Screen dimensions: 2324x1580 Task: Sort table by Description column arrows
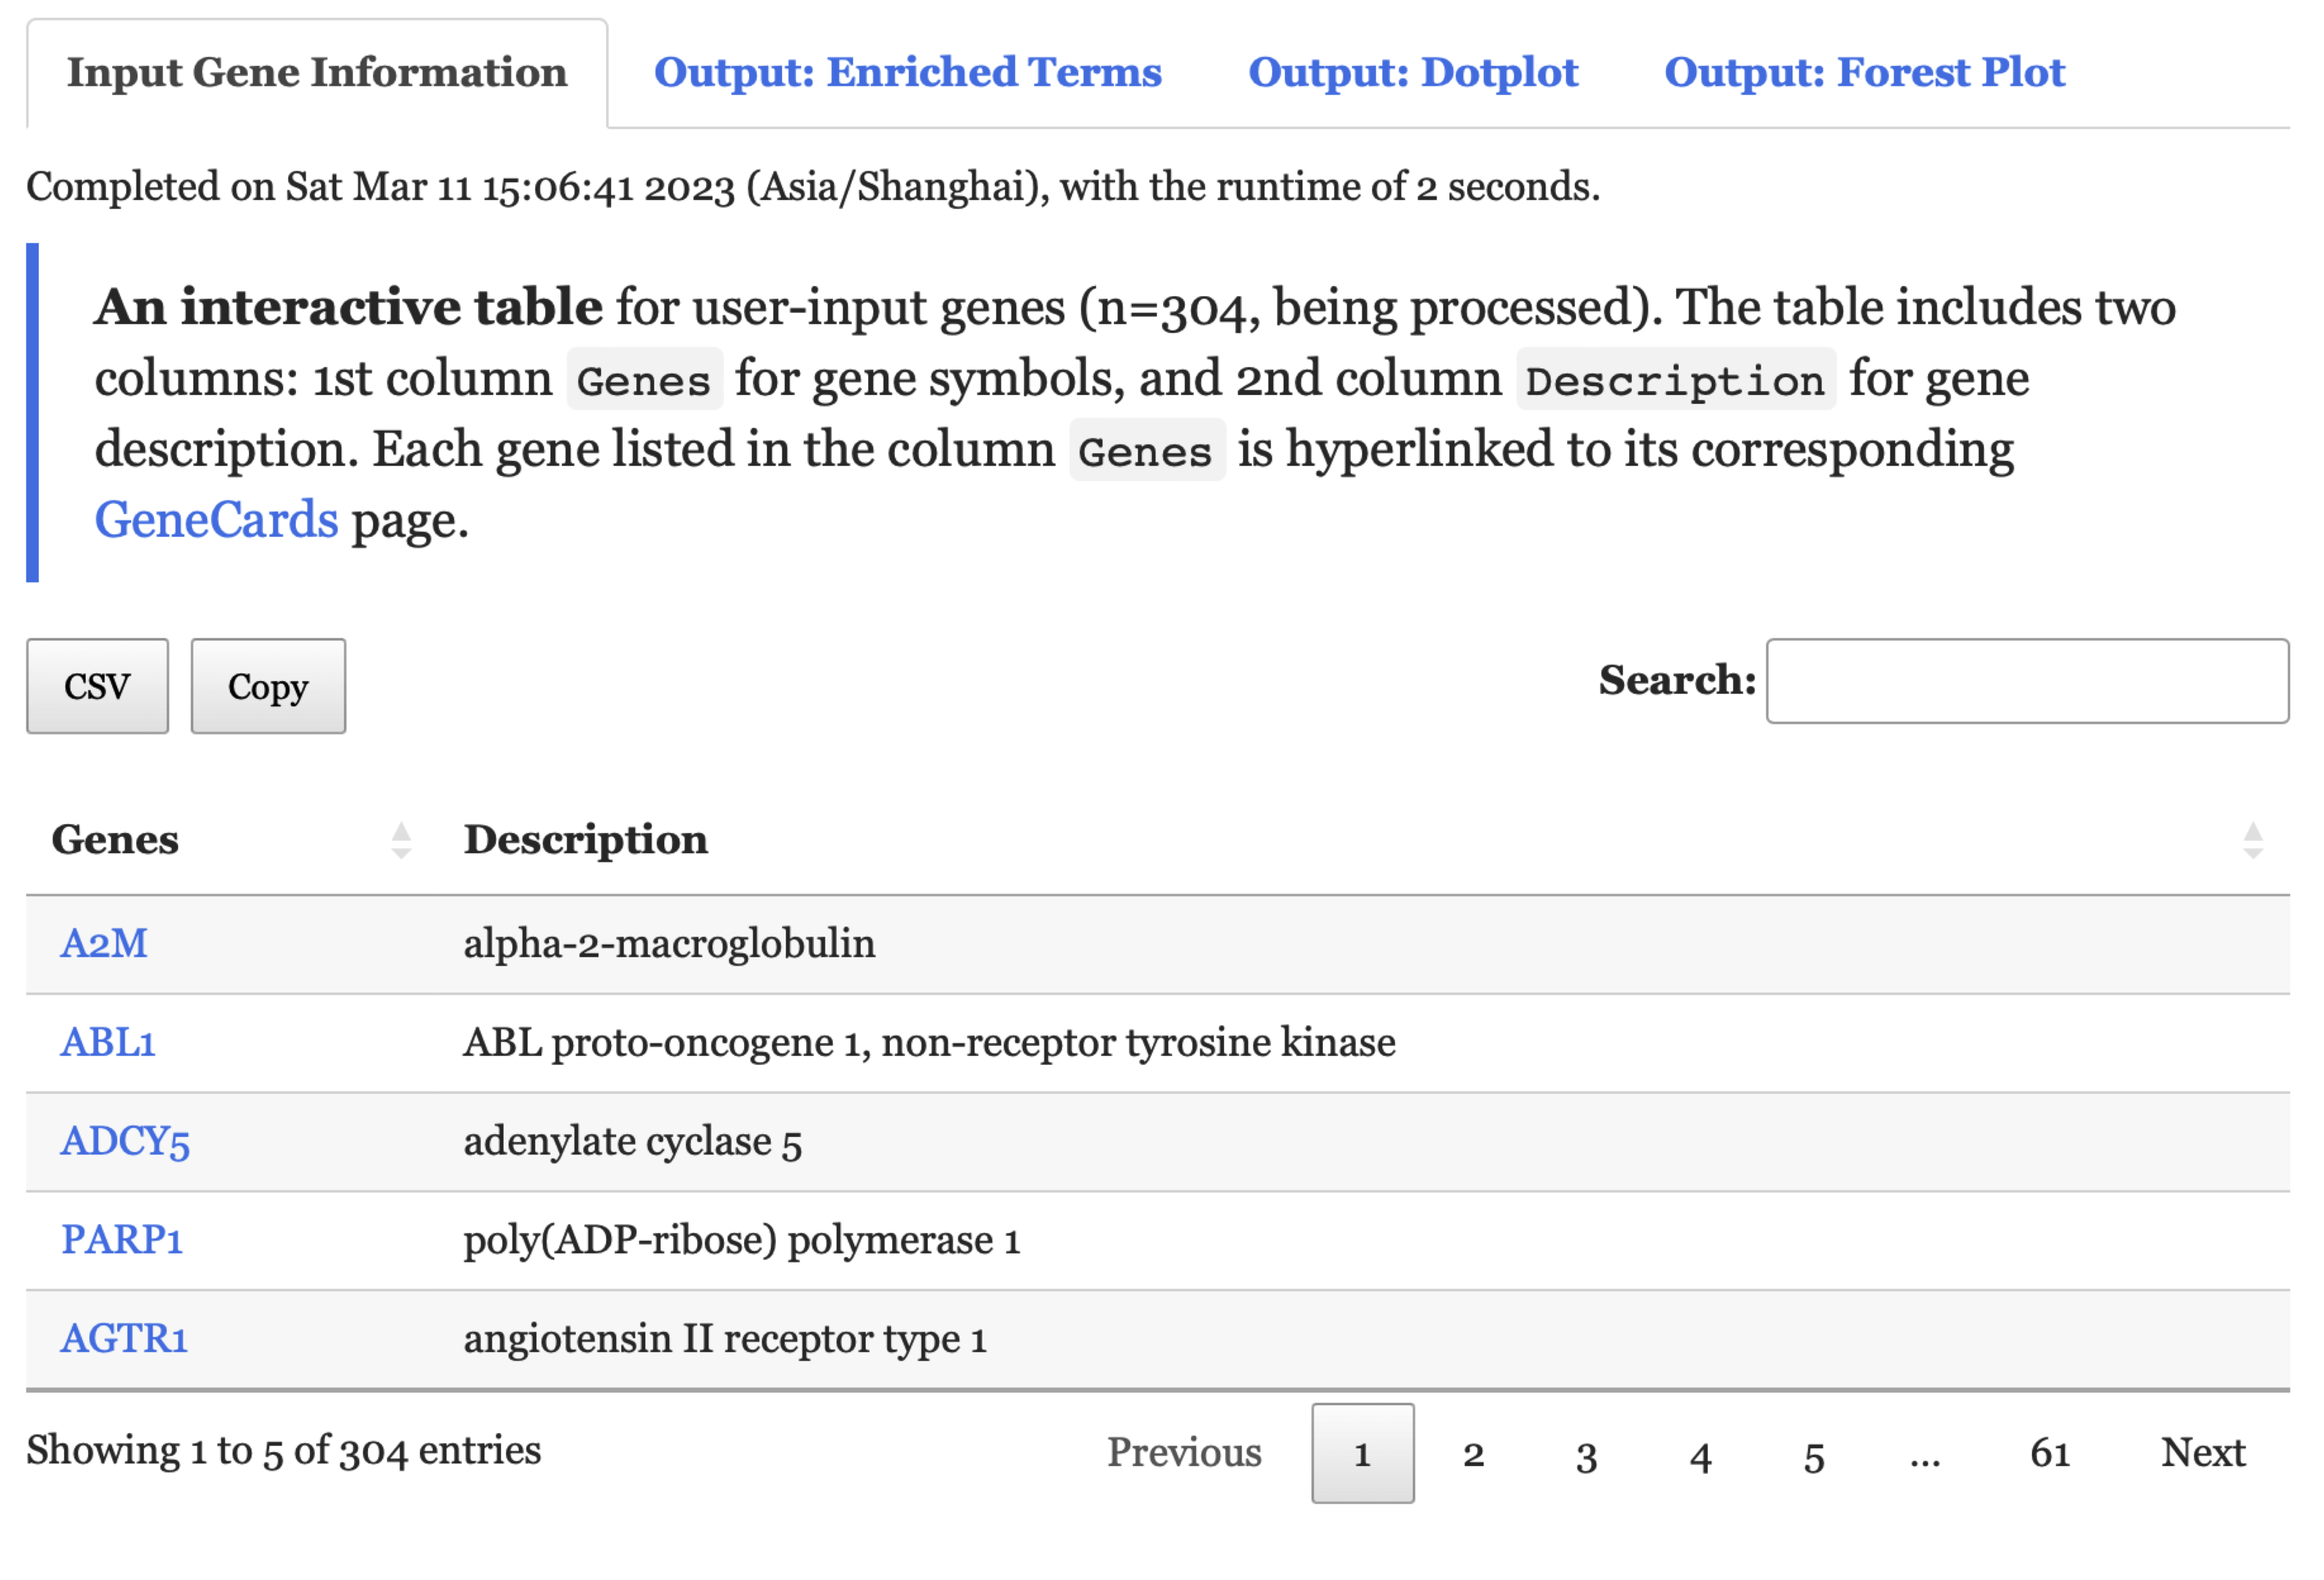[x=2252, y=840]
